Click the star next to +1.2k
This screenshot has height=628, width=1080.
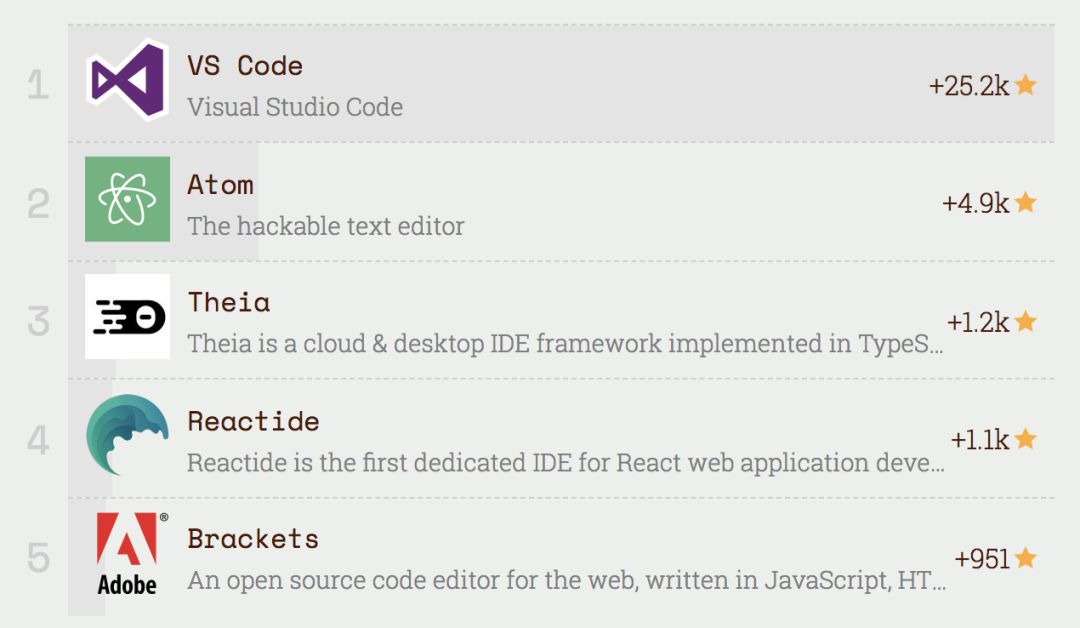pyautogui.click(x=1025, y=322)
